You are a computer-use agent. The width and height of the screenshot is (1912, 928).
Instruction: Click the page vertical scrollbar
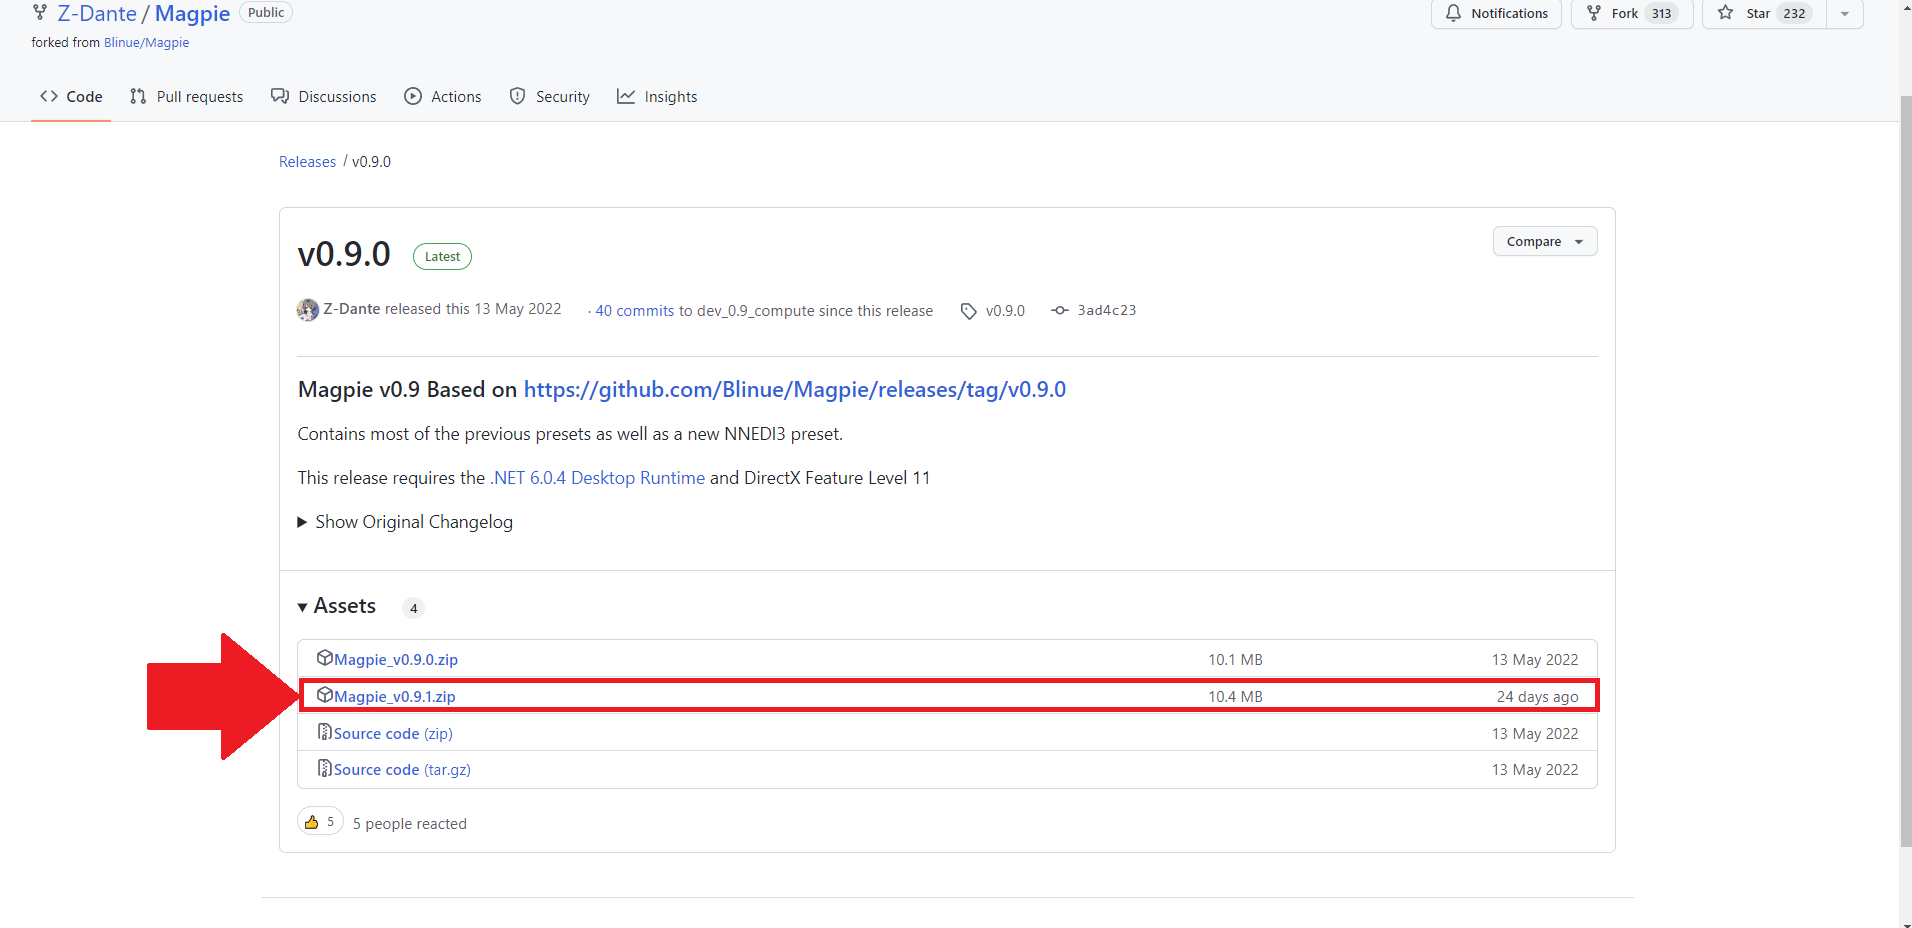[1905, 470]
